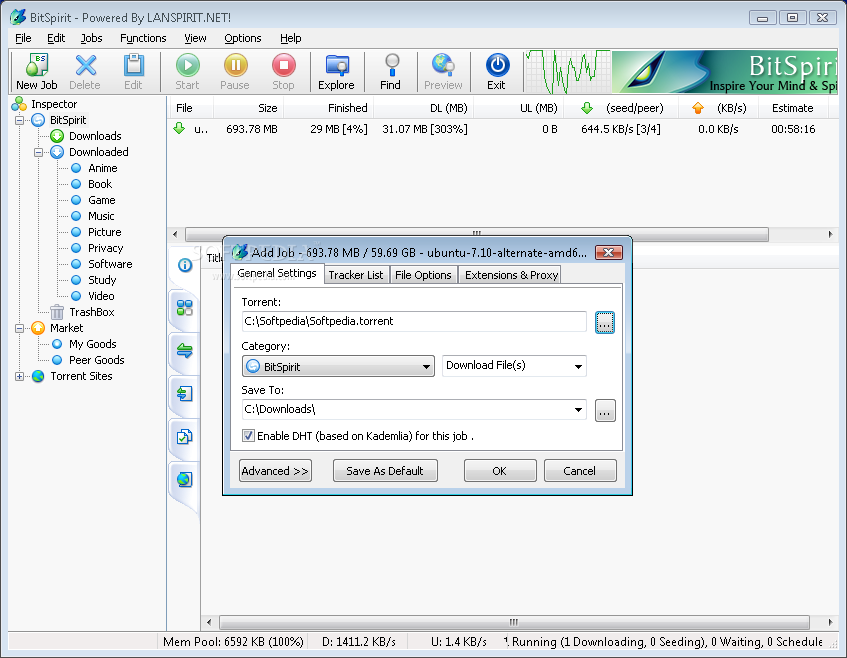Viewport: 847px width, 658px height.
Task: Select the Anime category
Action: (x=103, y=168)
